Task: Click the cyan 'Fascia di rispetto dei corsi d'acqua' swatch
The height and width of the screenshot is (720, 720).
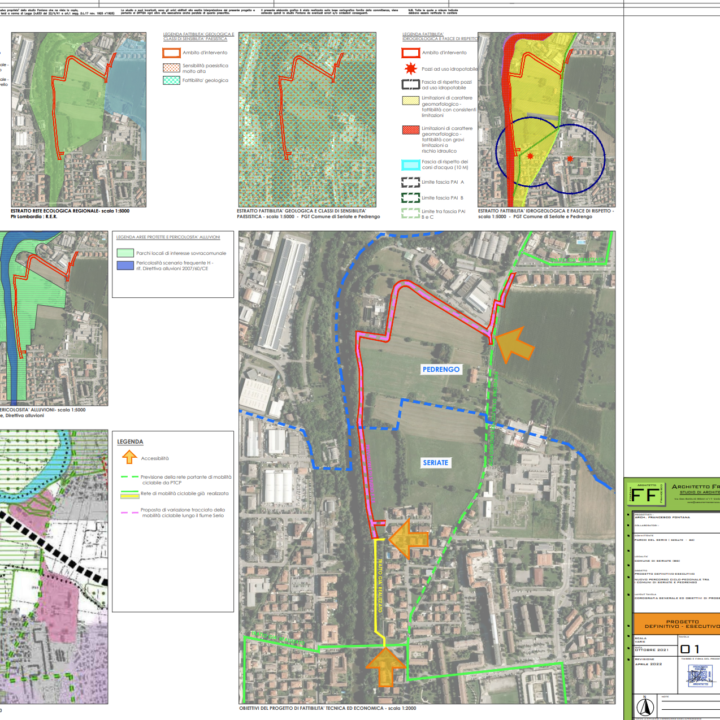Action: pyautogui.click(x=411, y=165)
